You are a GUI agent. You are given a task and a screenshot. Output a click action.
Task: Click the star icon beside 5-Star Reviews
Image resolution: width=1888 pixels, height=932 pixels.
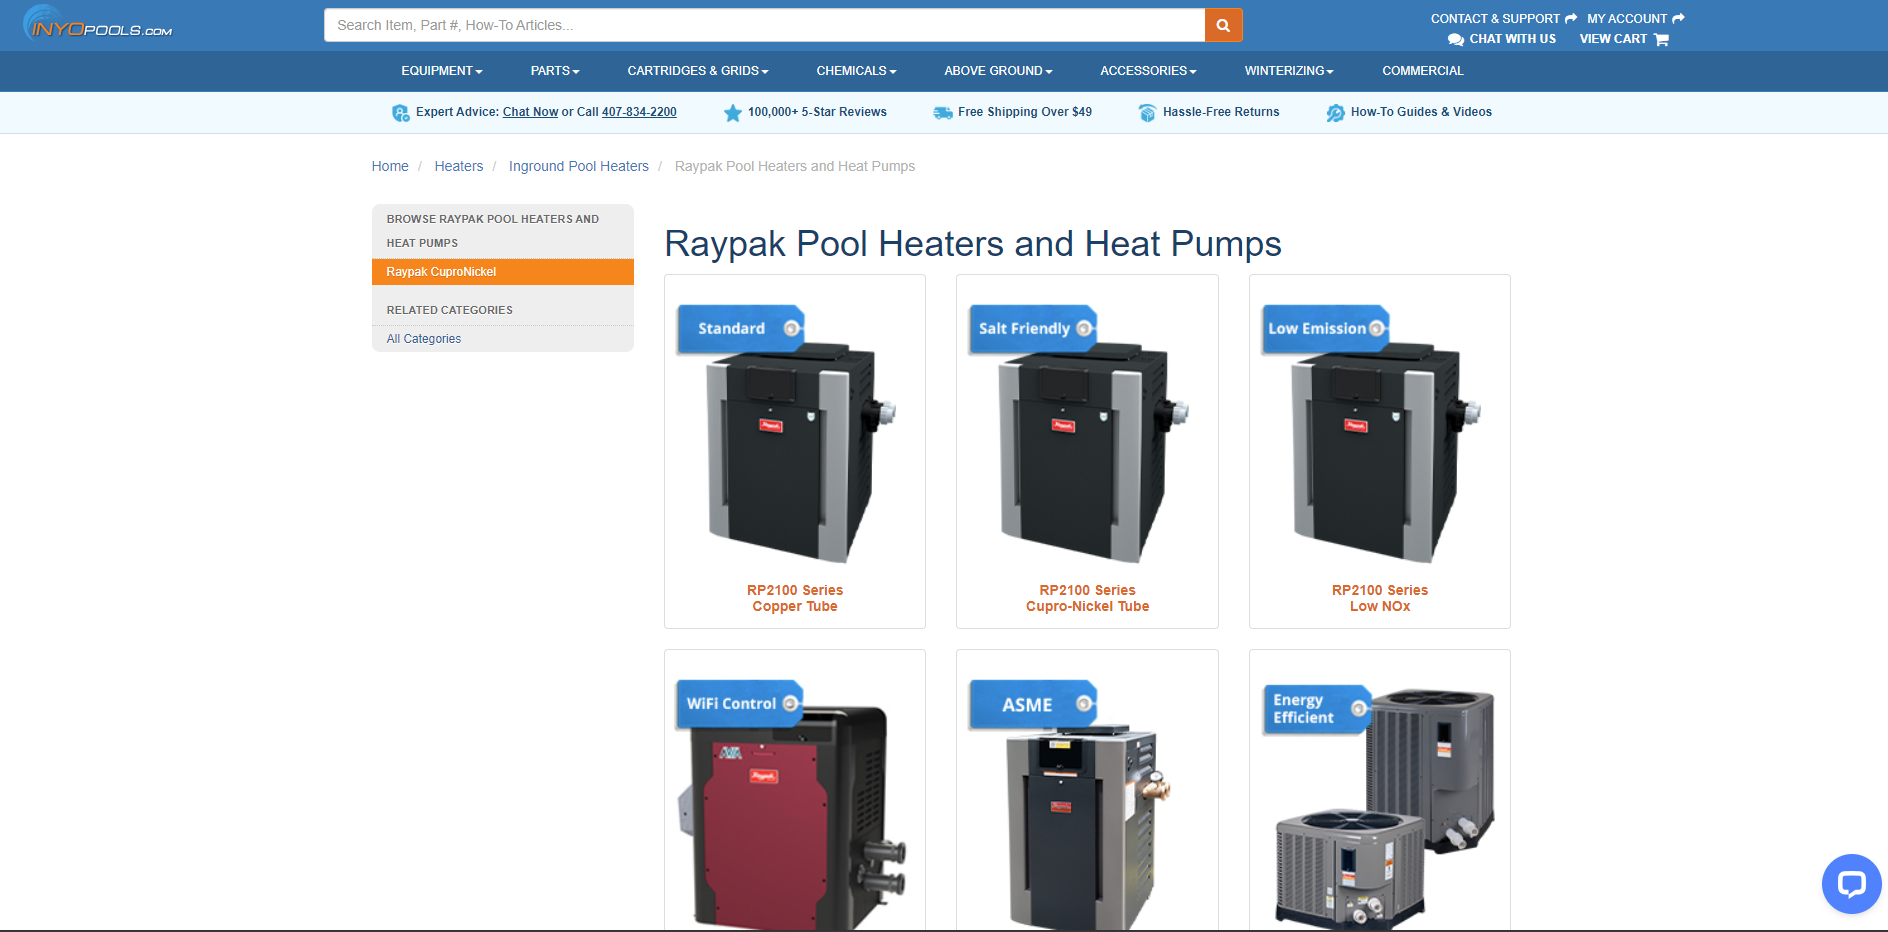pyautogui.click(x=731, y=112)
